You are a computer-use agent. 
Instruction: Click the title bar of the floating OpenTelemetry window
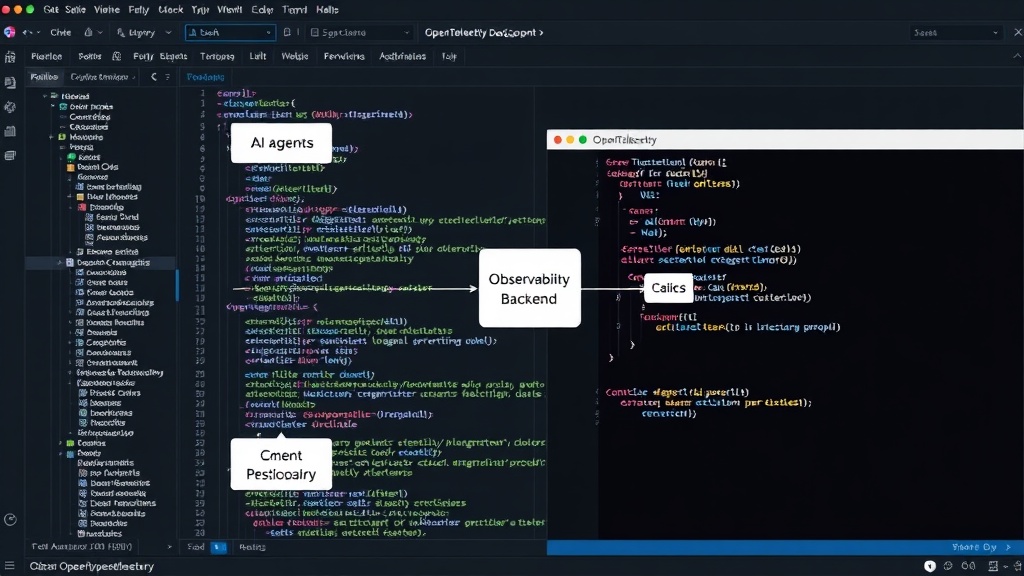pos(785,140)
